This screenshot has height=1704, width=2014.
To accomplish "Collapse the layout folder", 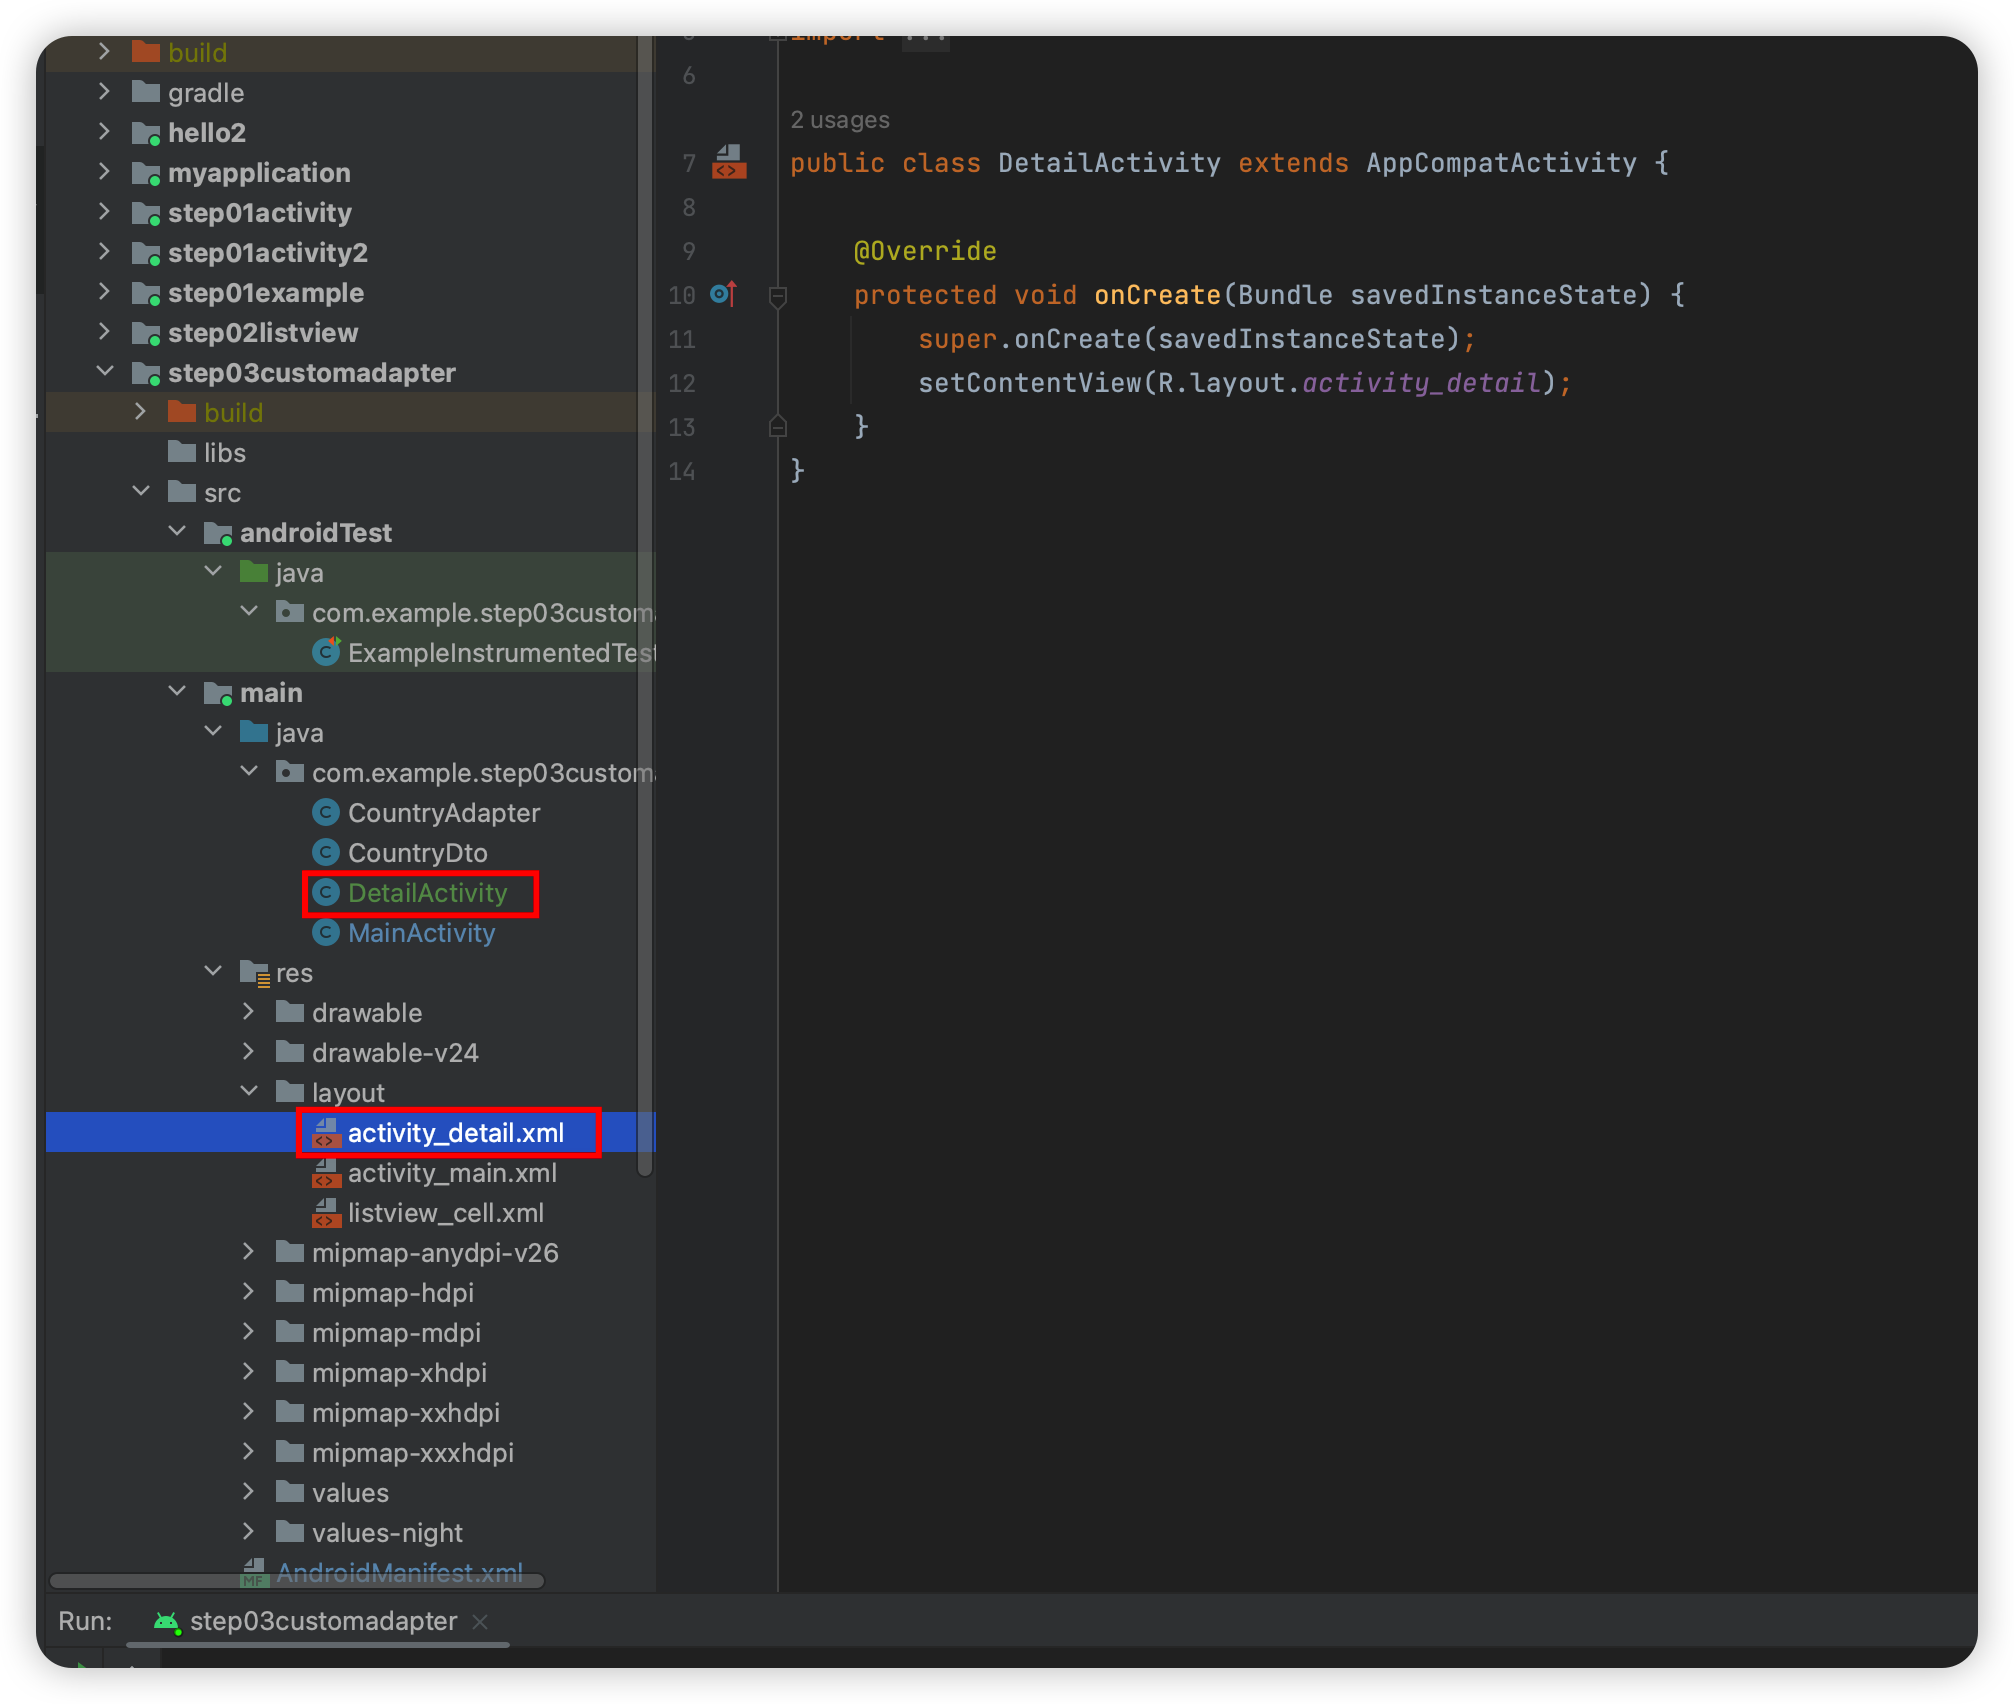I will [x=248, y=1091].
